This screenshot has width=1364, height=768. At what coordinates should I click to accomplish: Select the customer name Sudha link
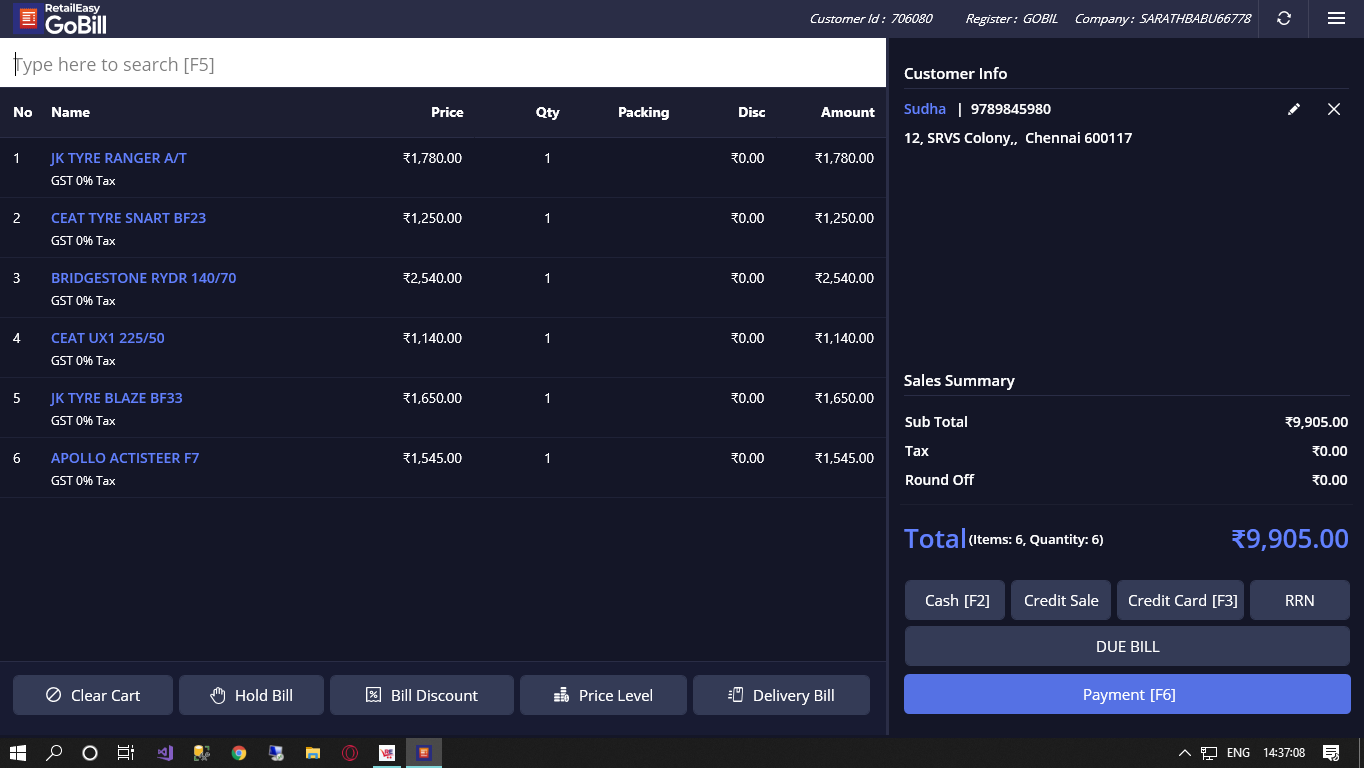925,109
